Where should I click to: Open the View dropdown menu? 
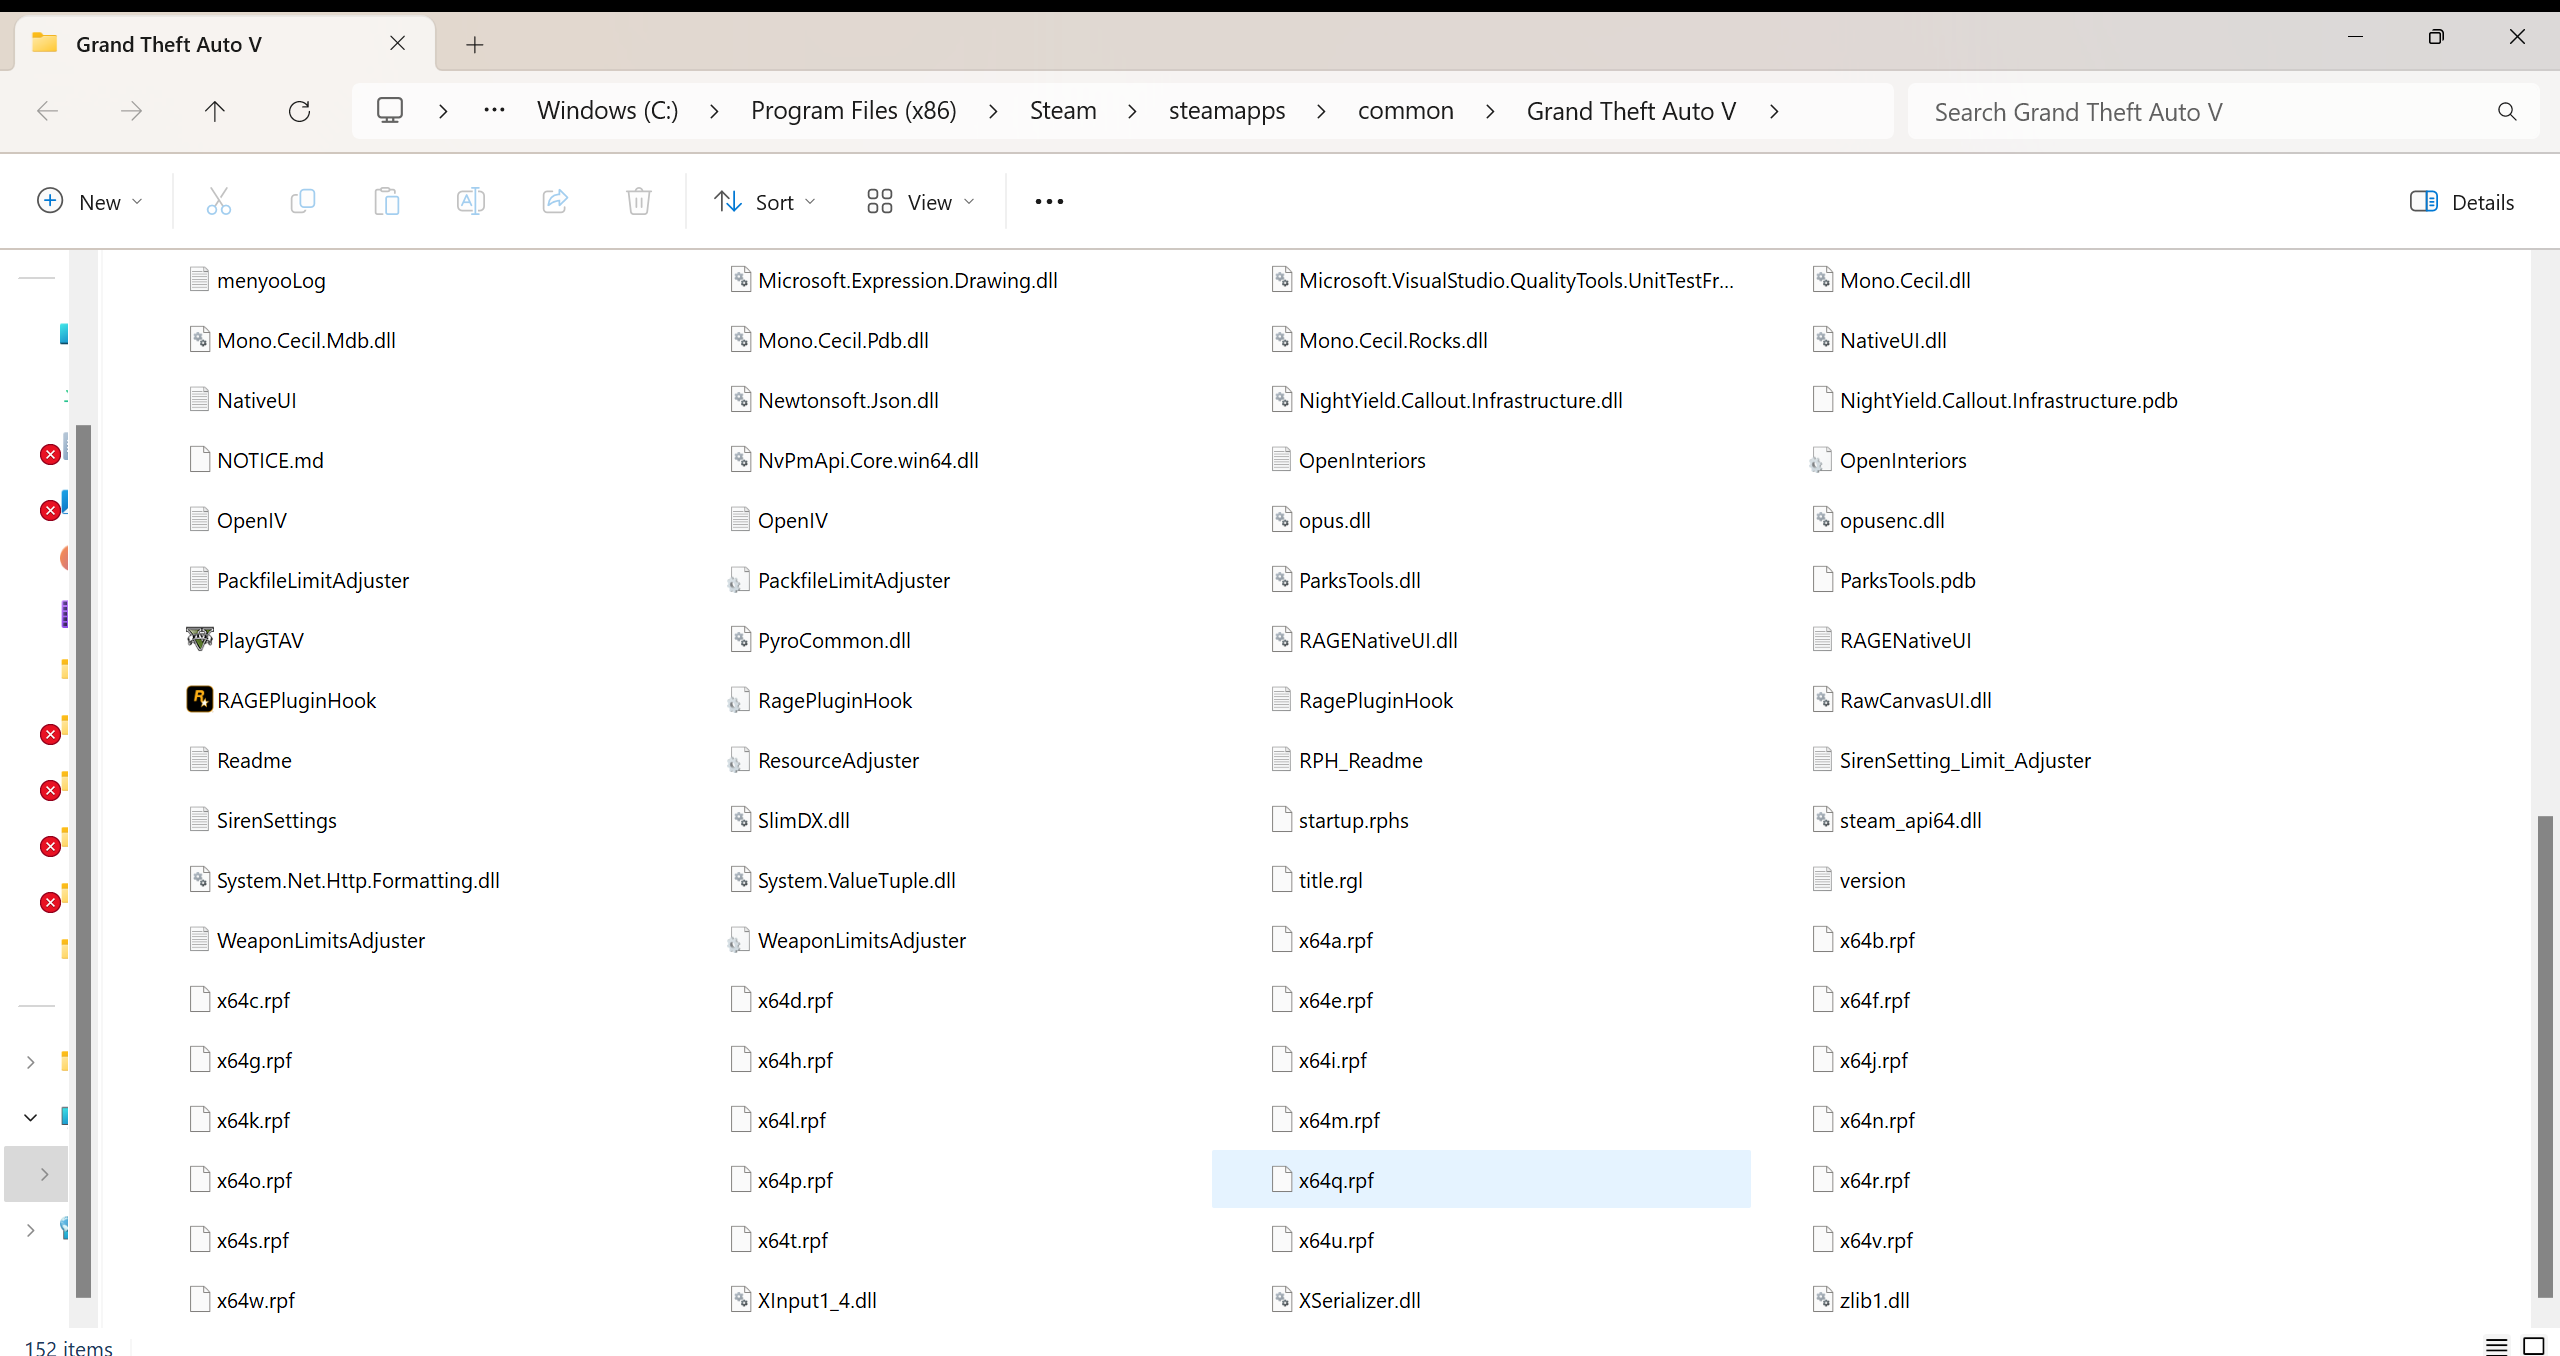coord(920,202)
